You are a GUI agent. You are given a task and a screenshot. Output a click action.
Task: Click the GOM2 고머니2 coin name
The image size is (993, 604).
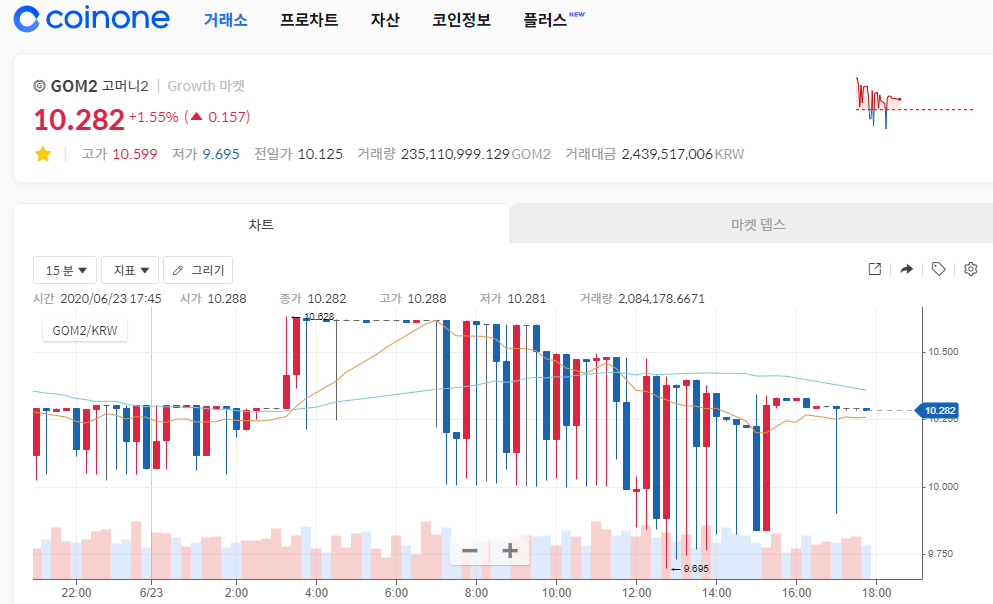coord(99,85)
